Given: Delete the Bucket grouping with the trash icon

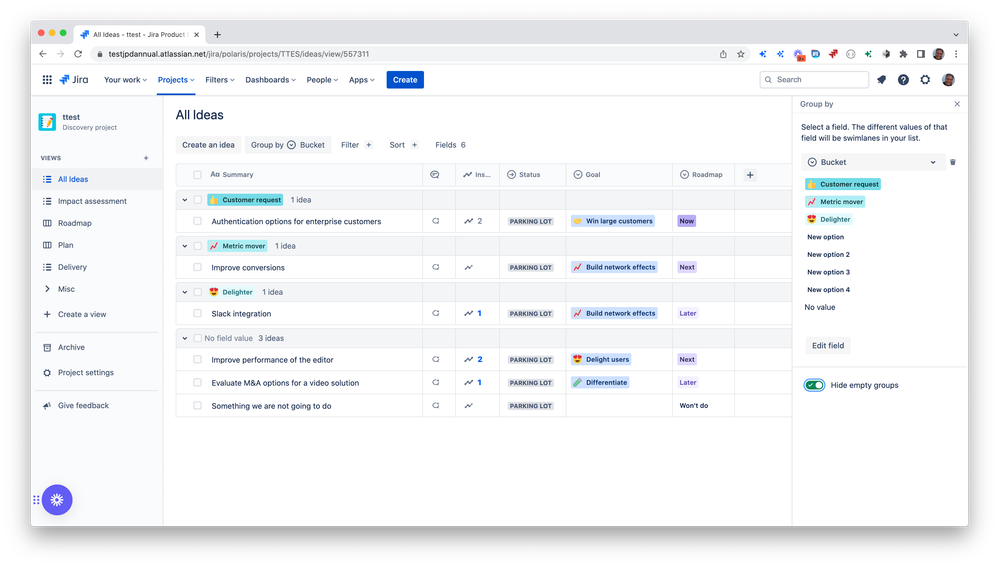Looking at the screenshot, I should pos(953,162).
